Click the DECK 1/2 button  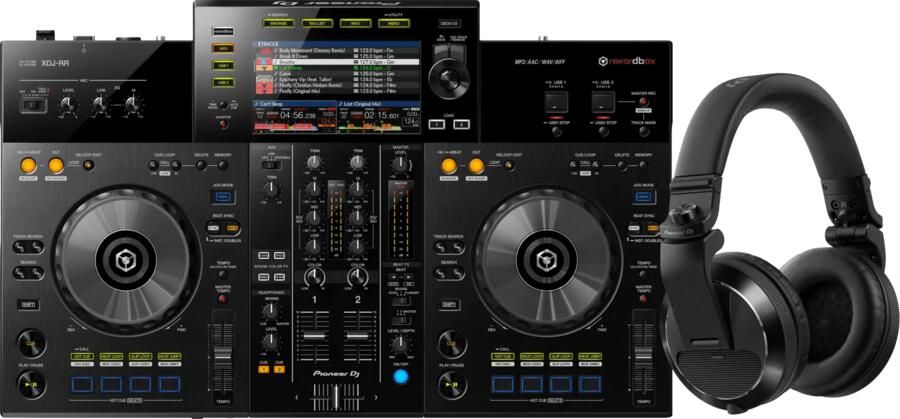click(449, 24)
